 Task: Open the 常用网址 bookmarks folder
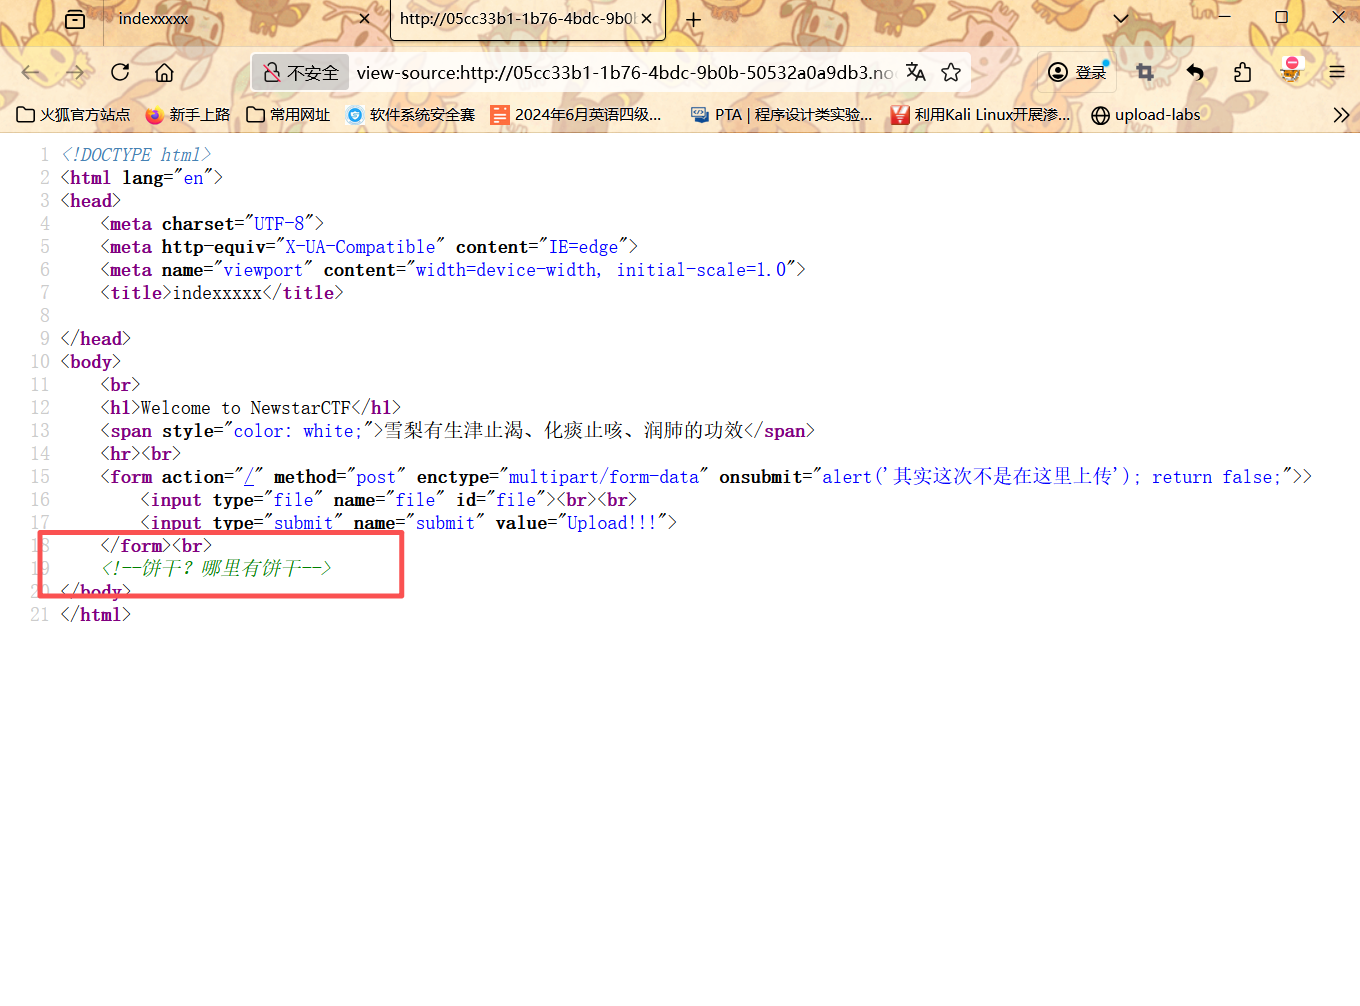[x=288, y=115]
